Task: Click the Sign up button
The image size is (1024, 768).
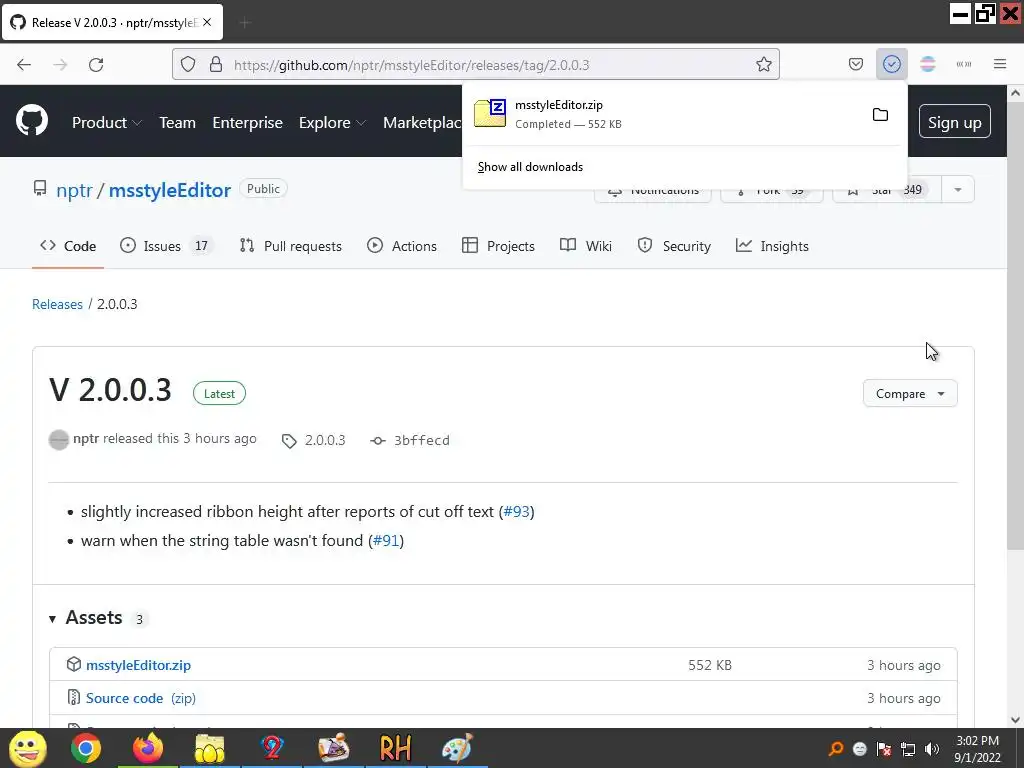Action: click(x=954, y=122)
